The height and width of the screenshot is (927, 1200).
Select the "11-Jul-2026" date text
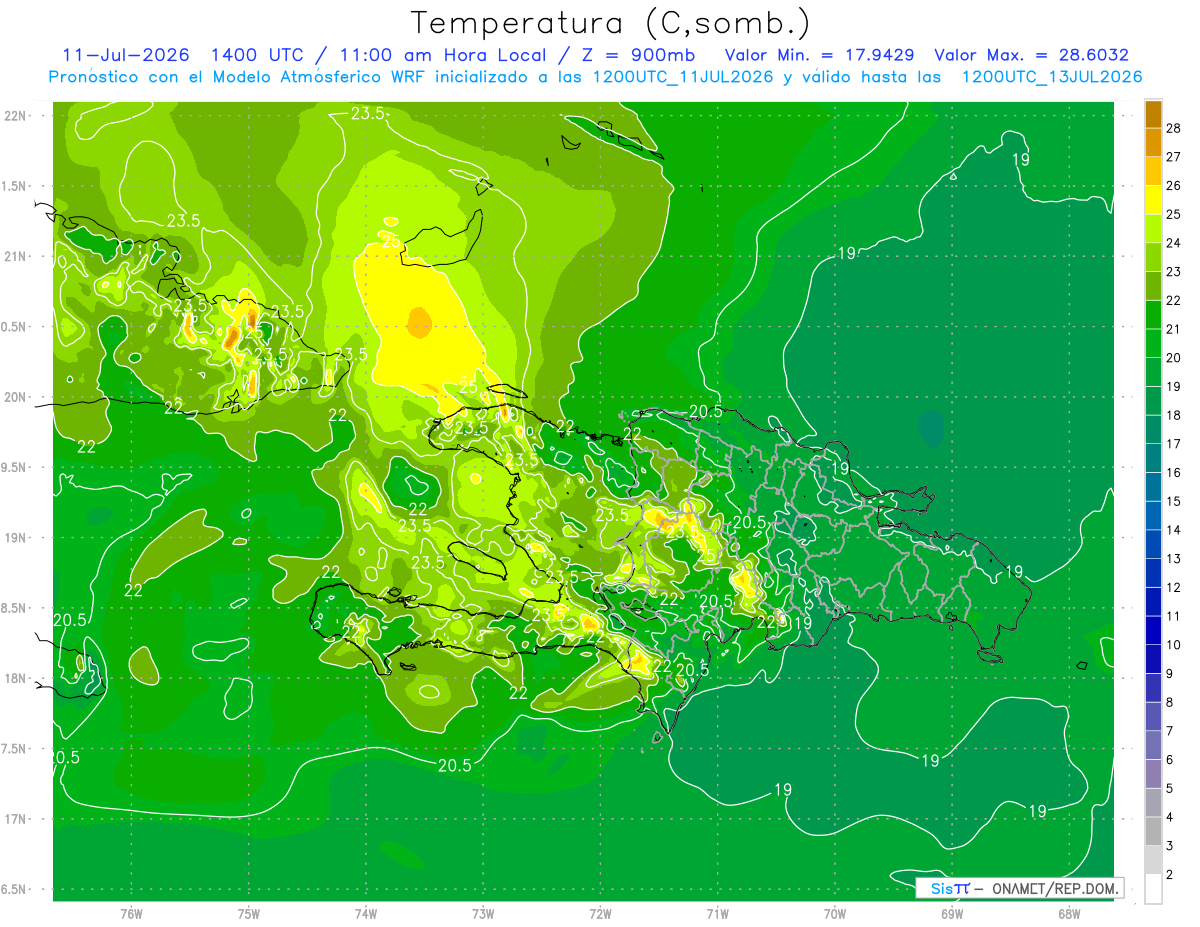click(x=126, y=55)
